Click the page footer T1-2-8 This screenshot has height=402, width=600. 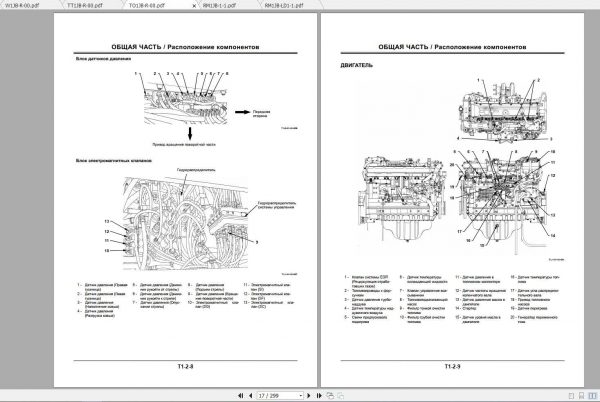[186, 366]
